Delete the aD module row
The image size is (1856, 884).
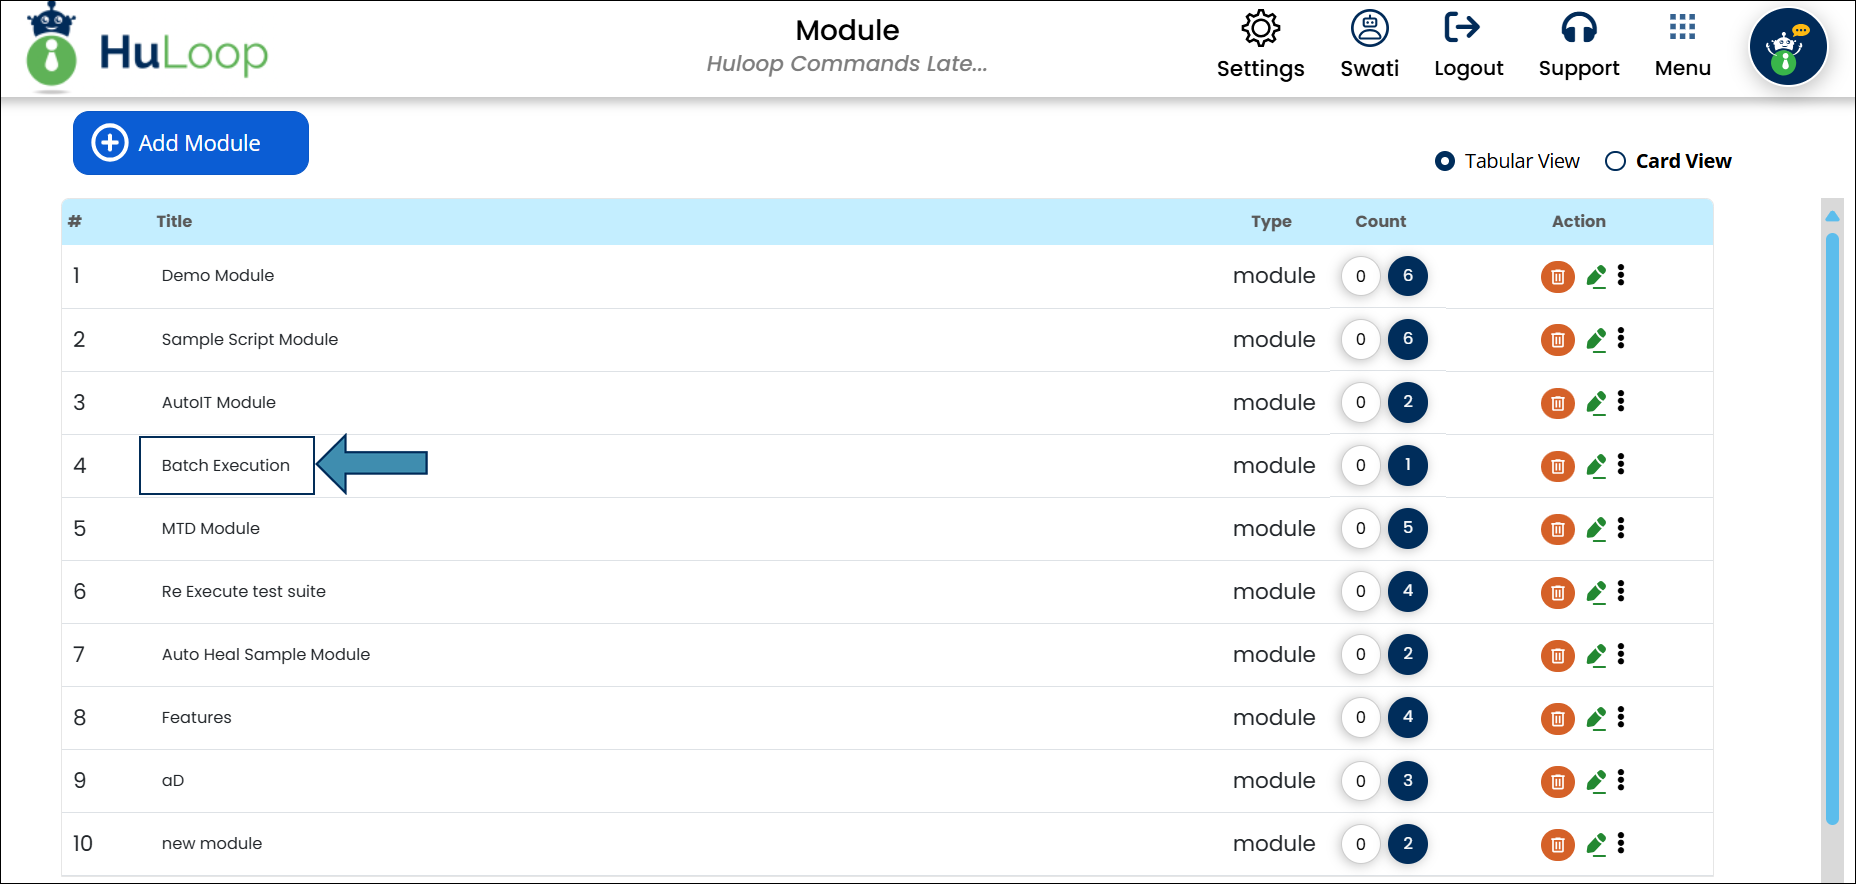tap(1557, 782)
